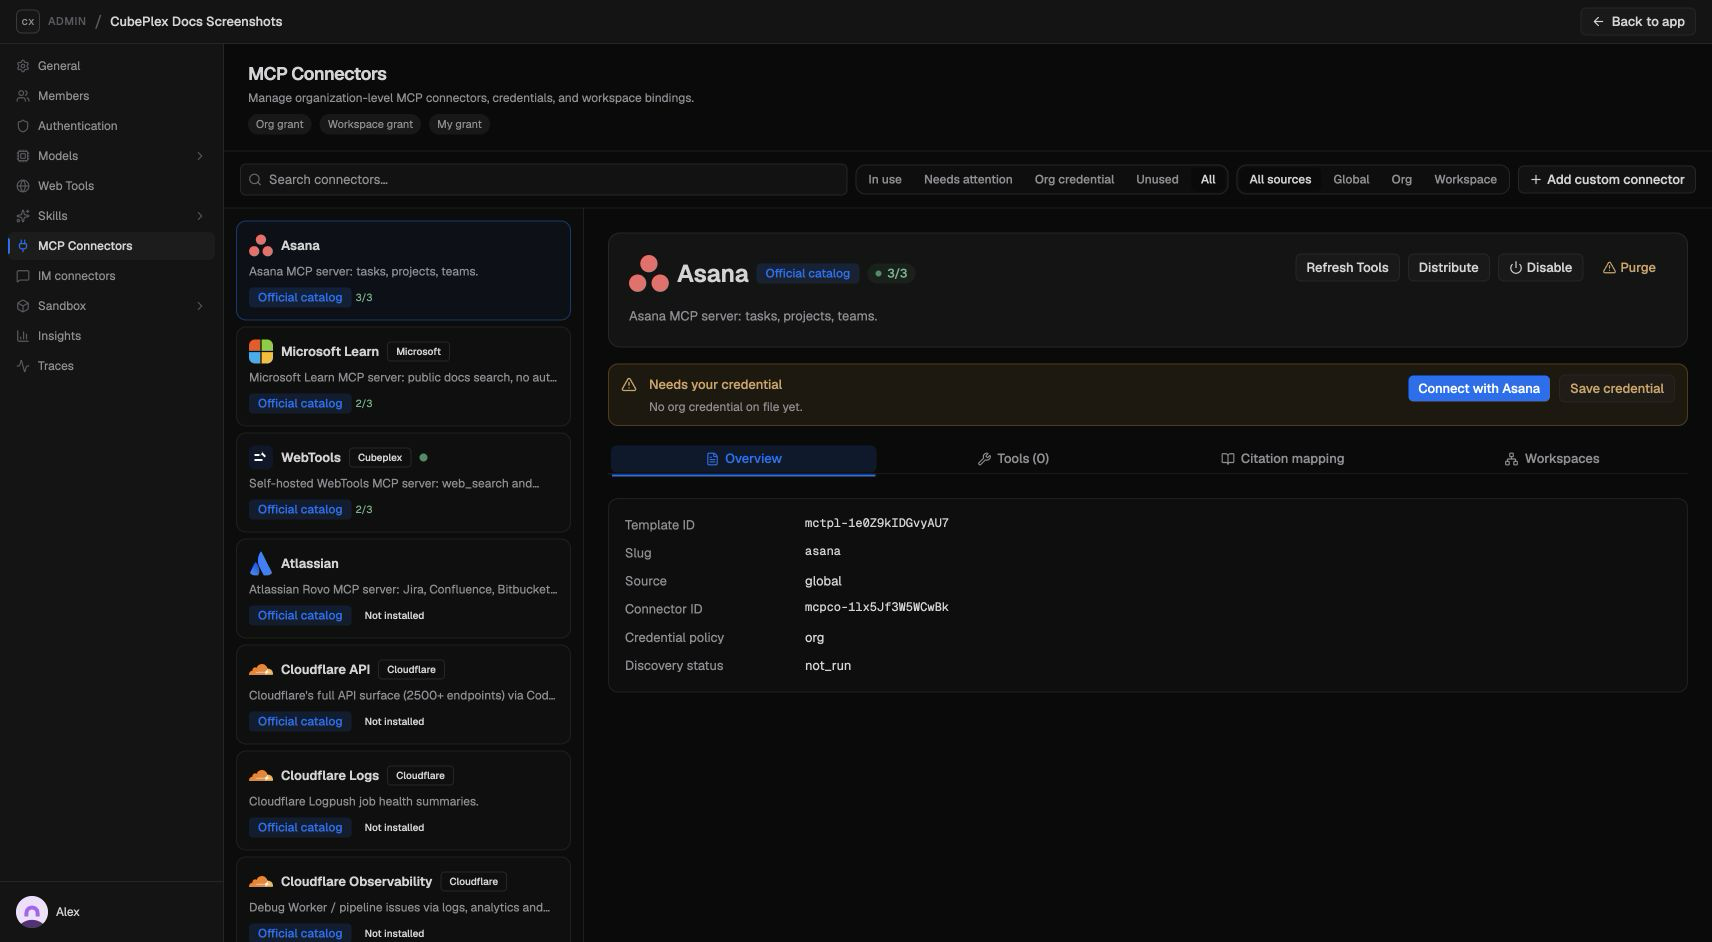This screenshot has height=942, width=1712.
Task: Click the WebTools connector logo icon
Action: (261, 457)
